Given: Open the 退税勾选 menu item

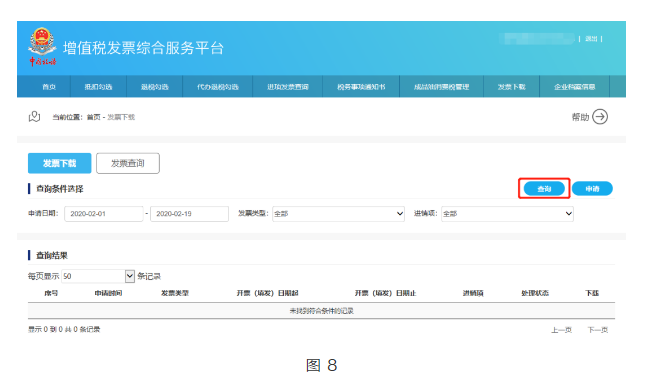Looking at the screenshot, I should (154, 87).
